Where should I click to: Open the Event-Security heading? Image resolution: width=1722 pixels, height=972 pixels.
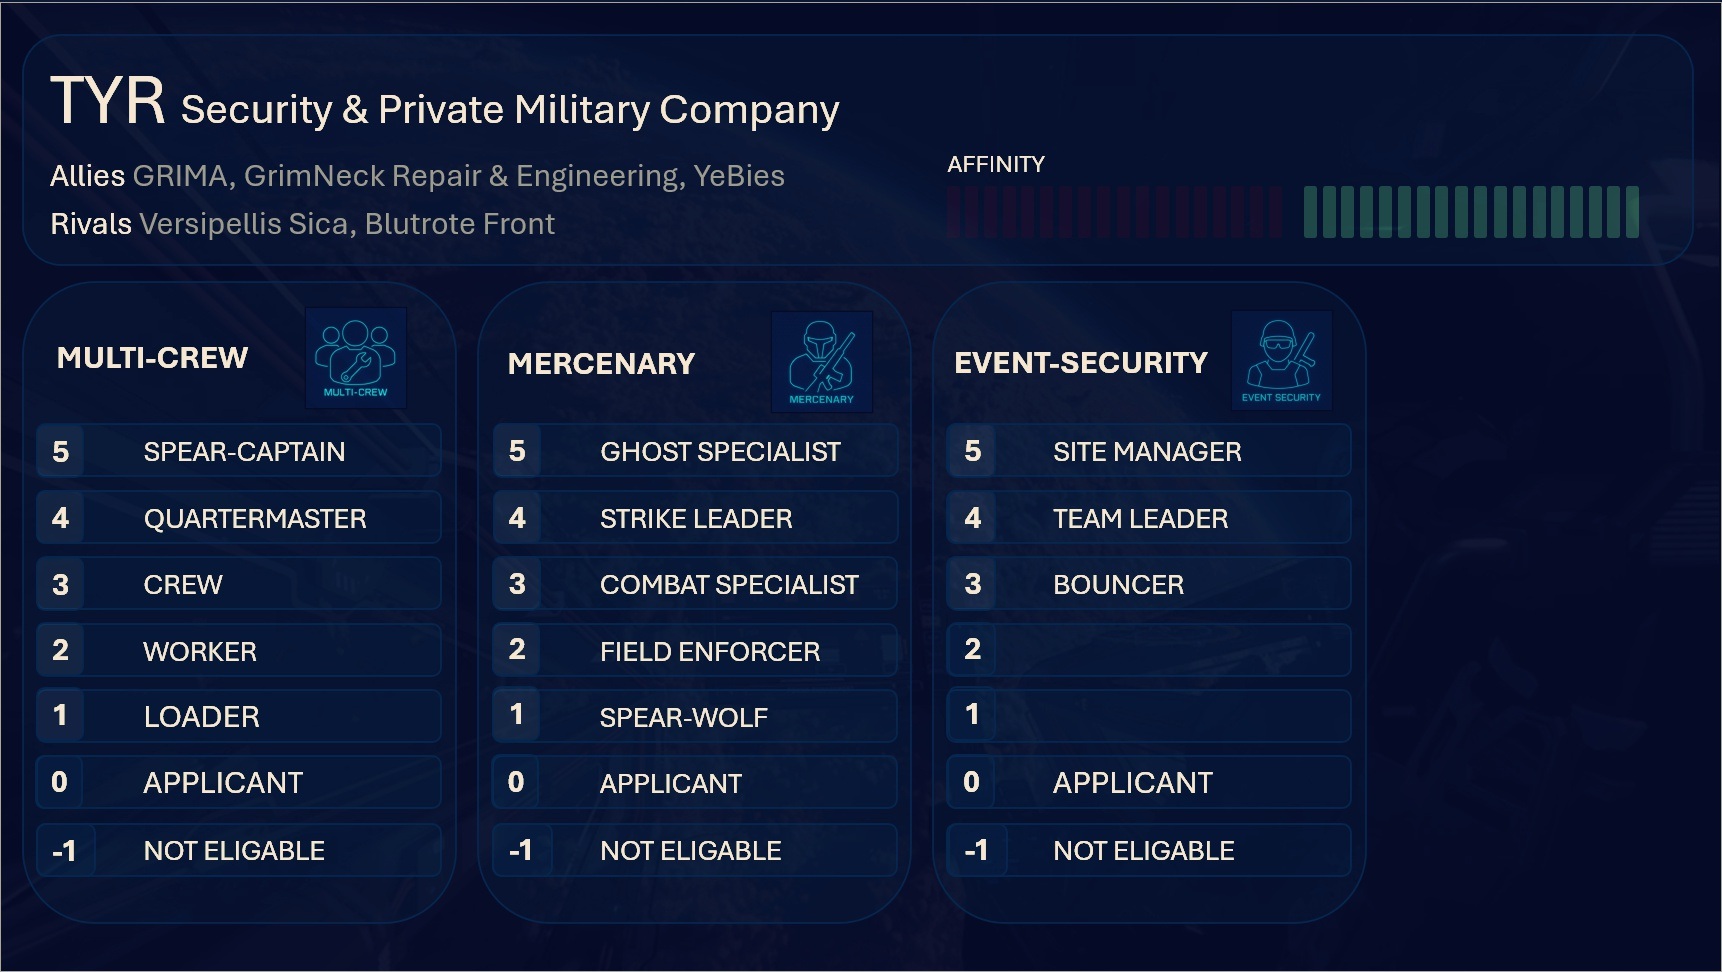tap(1080, 363)
